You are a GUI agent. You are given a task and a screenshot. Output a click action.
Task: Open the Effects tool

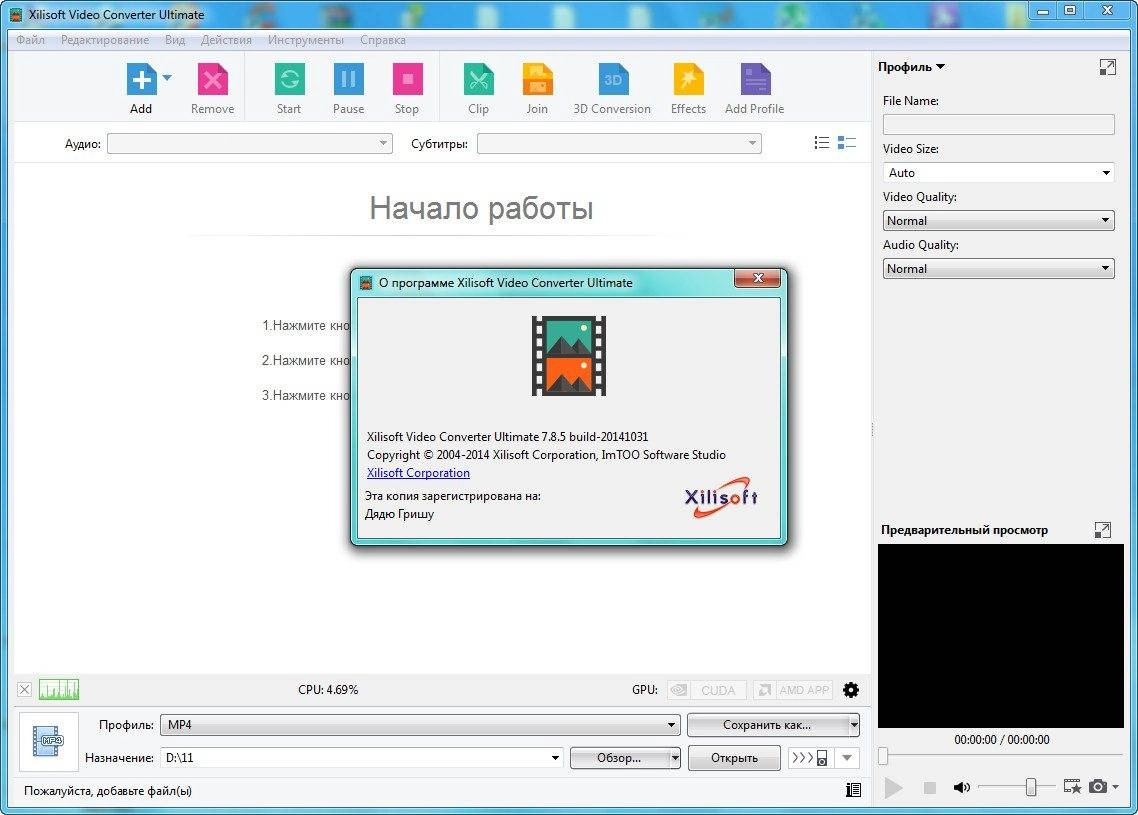click(x=688, y=79)
